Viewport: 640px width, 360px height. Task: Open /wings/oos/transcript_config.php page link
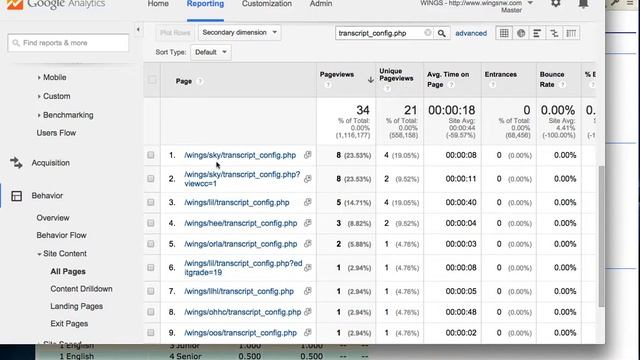point(240,333)
